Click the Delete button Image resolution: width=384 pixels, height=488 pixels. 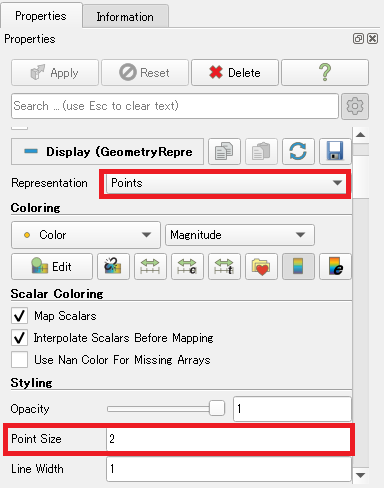(x=235, y=72)
